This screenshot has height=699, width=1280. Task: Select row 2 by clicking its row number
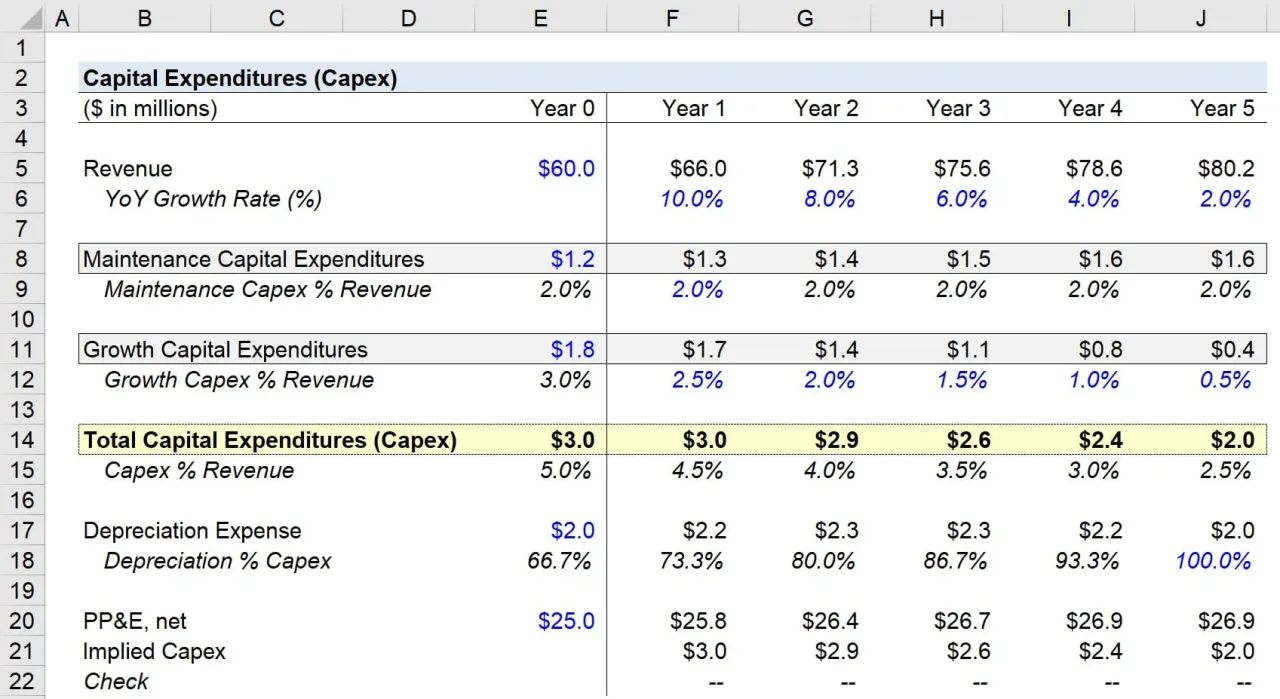click(21, 77)
